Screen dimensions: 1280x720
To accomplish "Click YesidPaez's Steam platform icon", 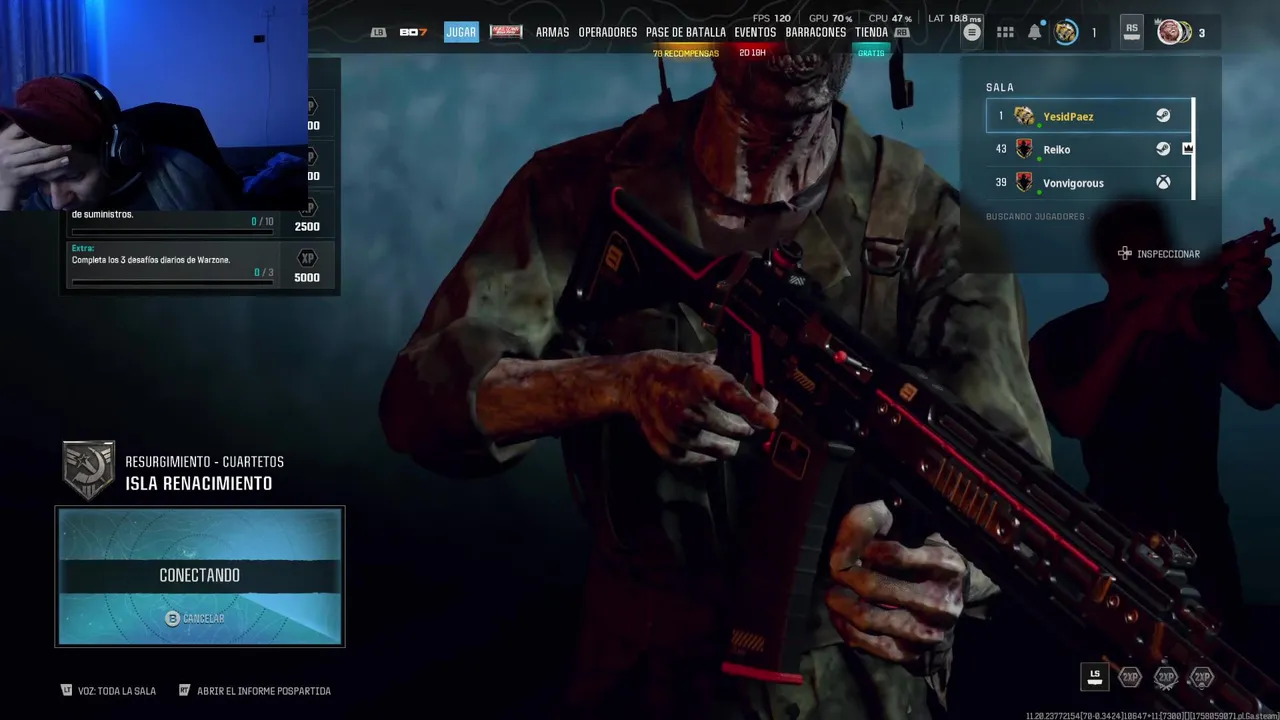I will [1163, 116].
